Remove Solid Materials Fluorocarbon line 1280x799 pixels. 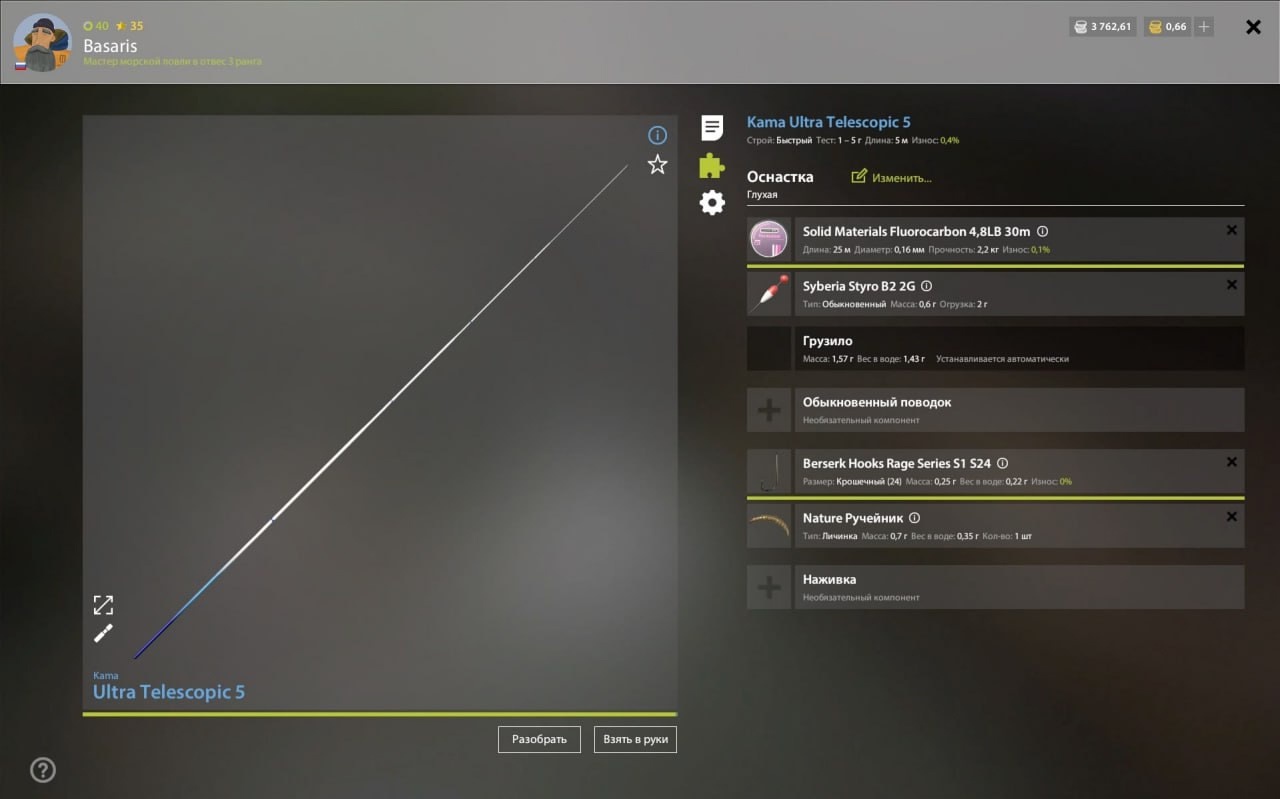point(1231,230)
